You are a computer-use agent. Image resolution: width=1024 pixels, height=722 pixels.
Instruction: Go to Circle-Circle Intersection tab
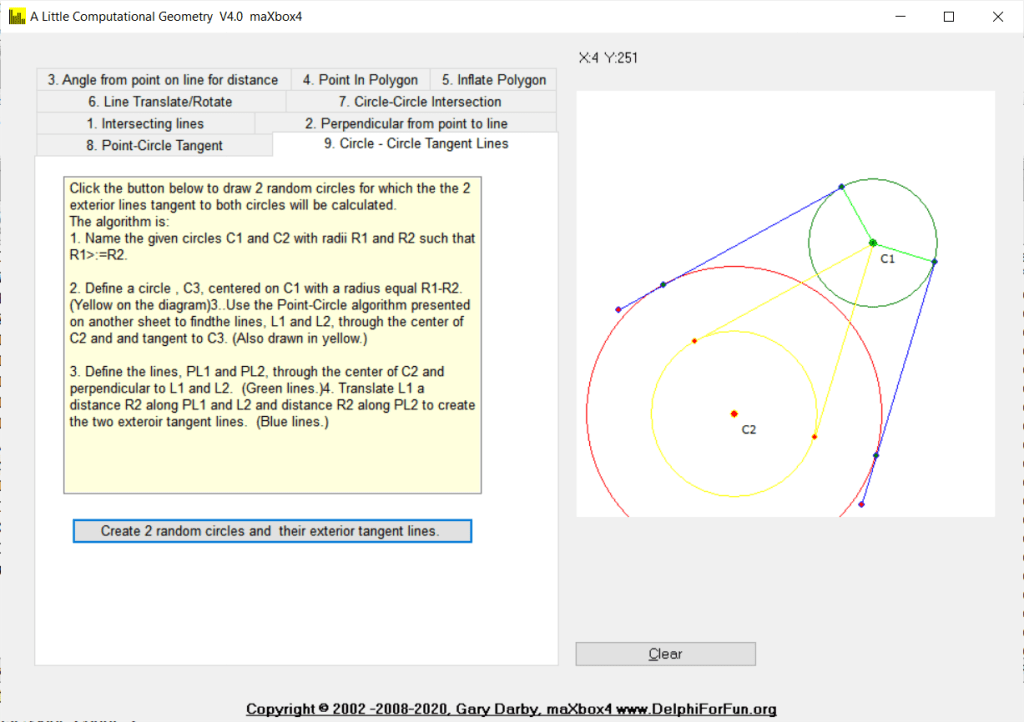click(x=420, y=102)
